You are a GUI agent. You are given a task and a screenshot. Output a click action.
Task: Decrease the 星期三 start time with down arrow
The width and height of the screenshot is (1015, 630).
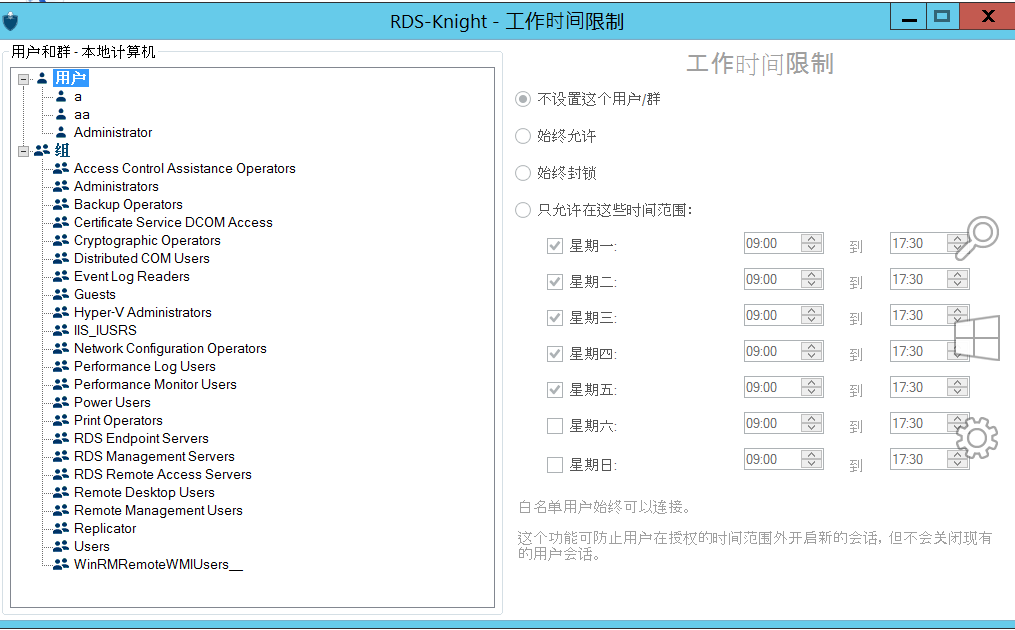(x=812, y=321)
